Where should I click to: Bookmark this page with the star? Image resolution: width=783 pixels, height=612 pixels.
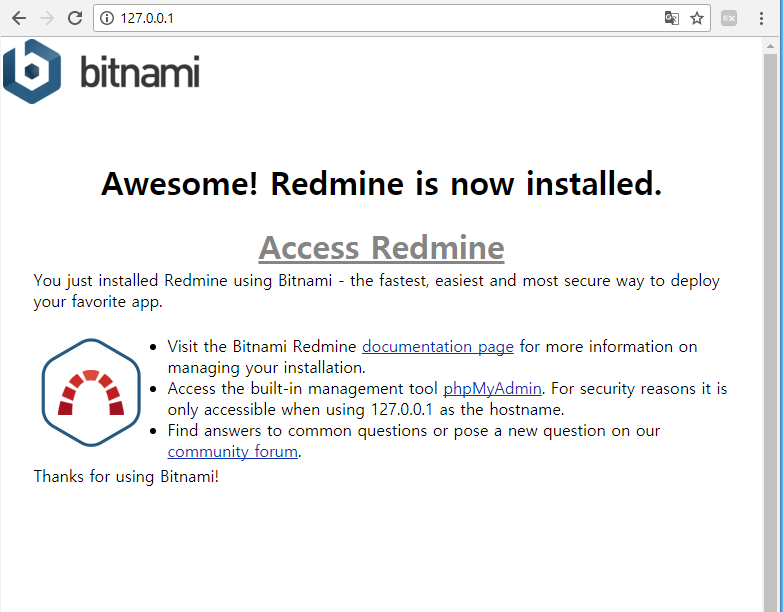point(697,18)
